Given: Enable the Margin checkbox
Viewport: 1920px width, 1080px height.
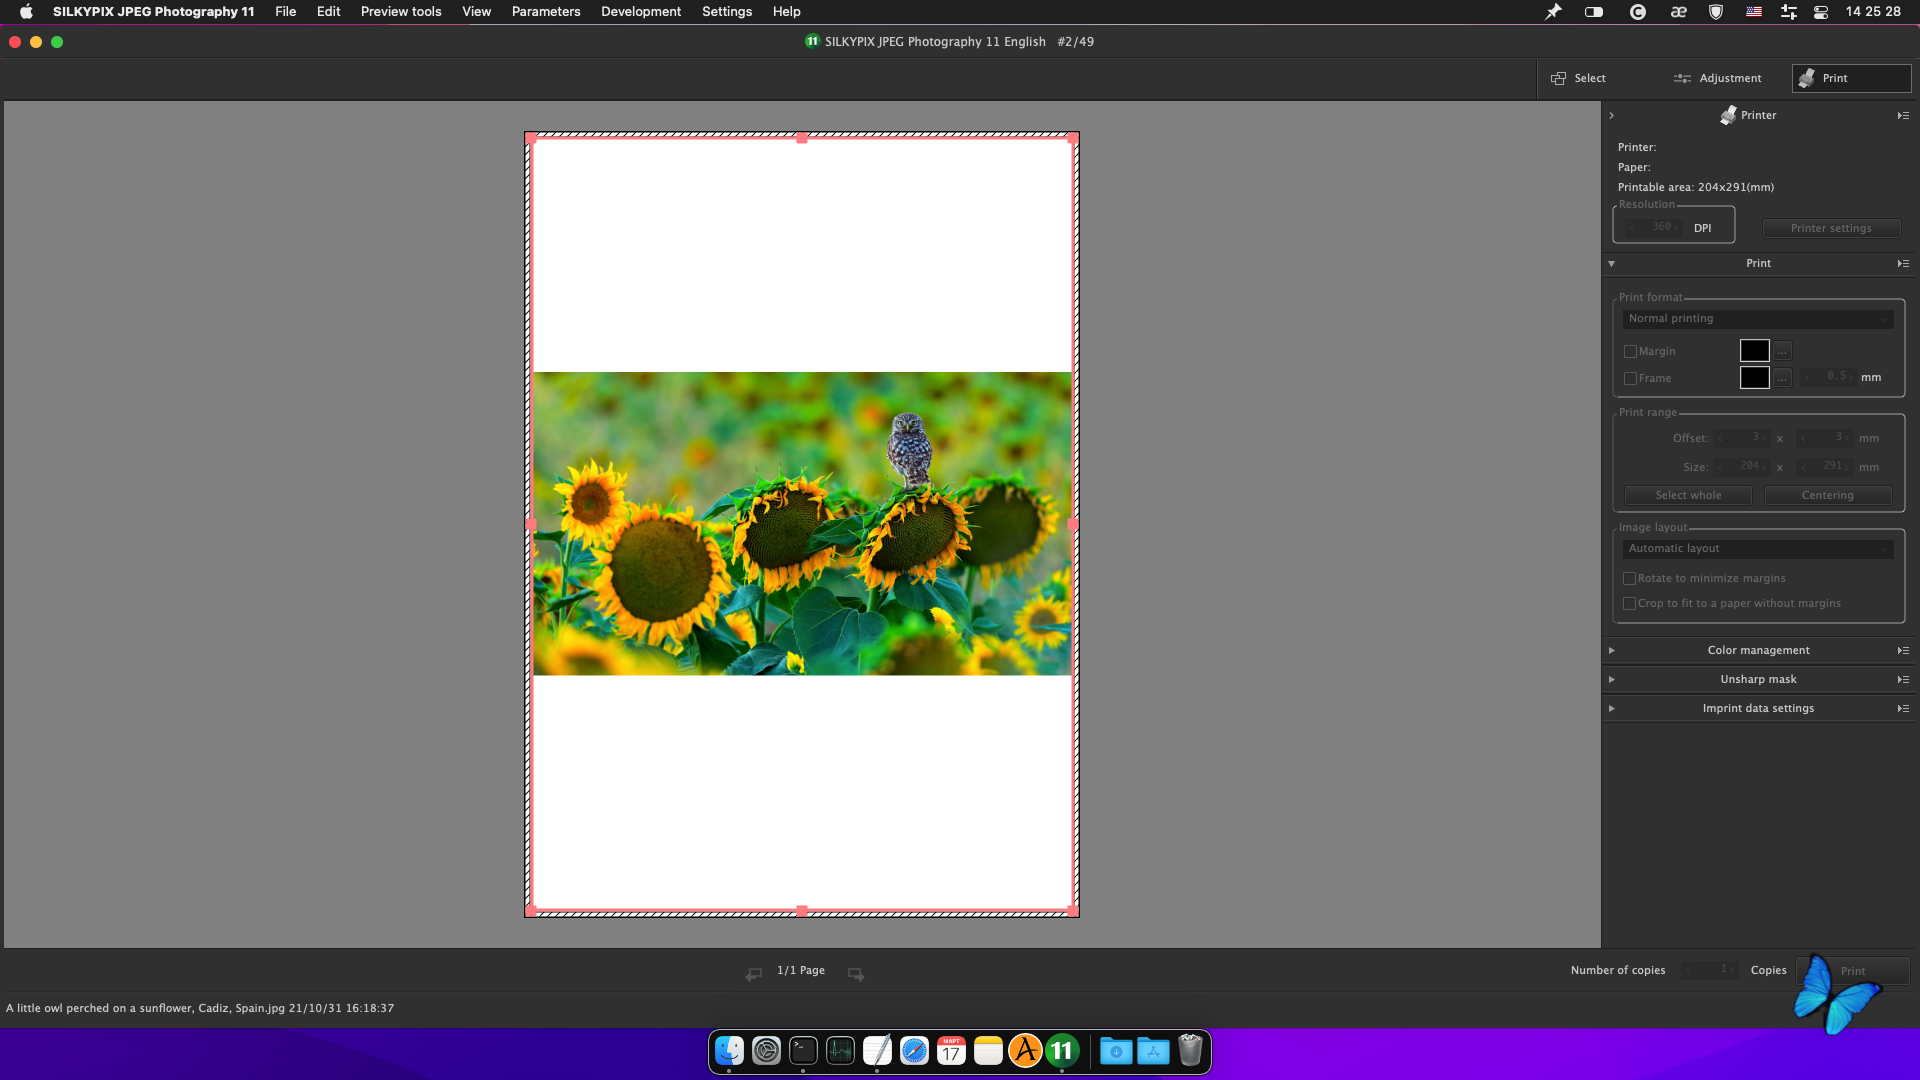Looking at the screenshot, I should pos(1631,352).
